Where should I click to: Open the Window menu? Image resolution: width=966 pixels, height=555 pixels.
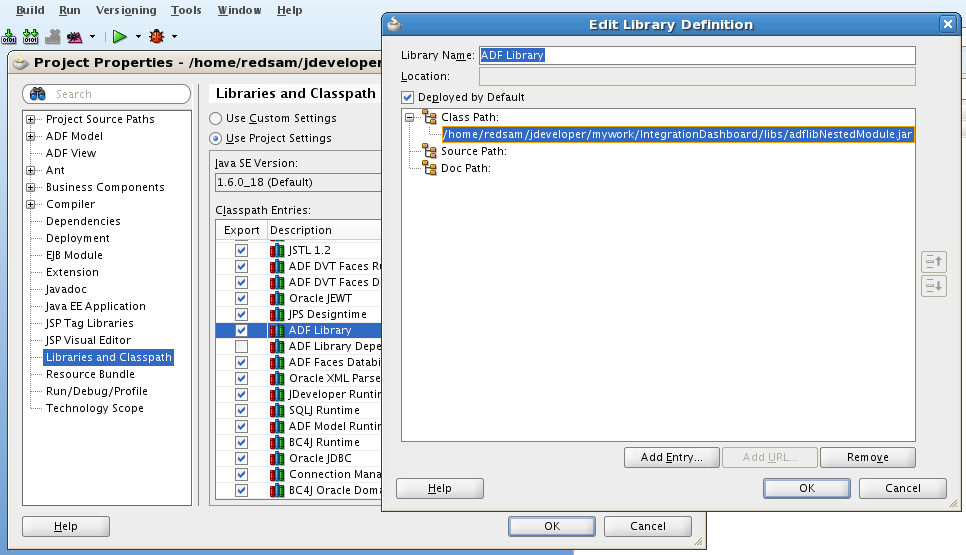[240, 10]
